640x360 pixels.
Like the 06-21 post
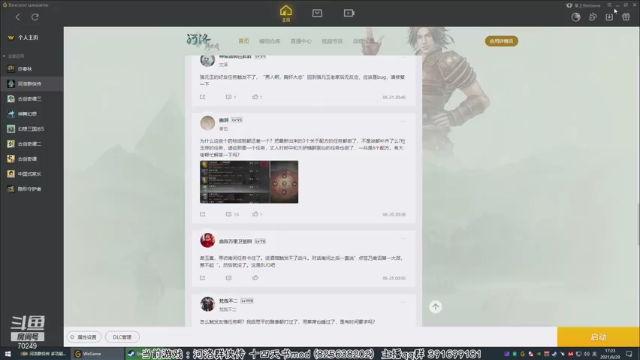coord(257,97)
